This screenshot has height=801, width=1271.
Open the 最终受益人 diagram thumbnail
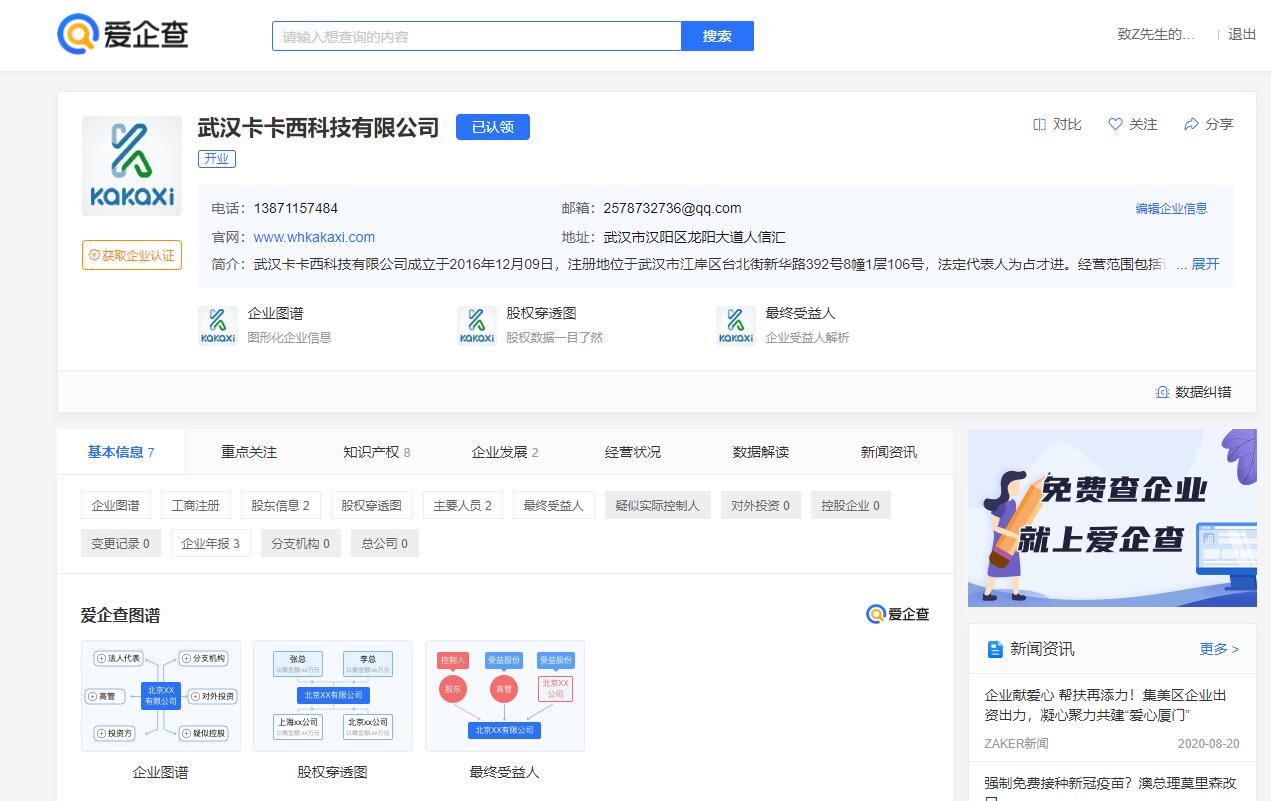[x=505, y=696]
